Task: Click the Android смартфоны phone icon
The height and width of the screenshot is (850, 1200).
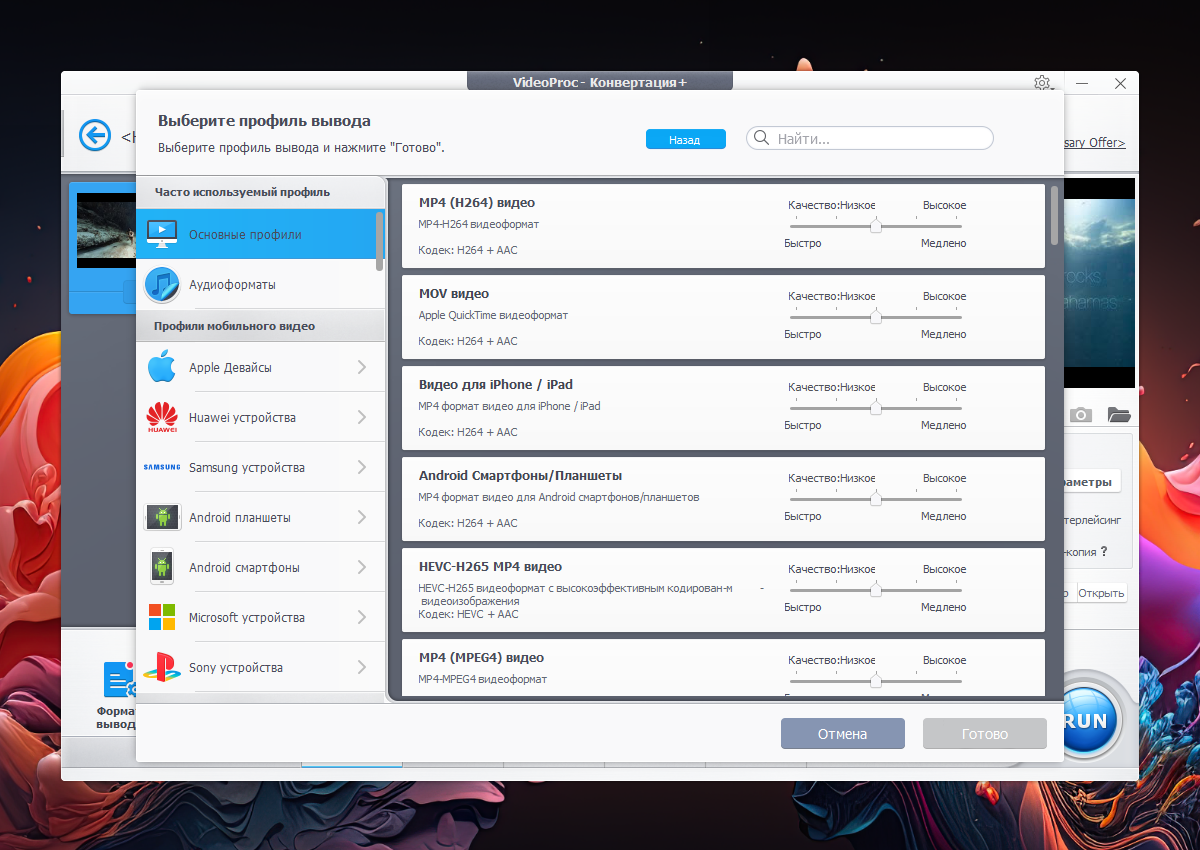Action: point(162,567)
